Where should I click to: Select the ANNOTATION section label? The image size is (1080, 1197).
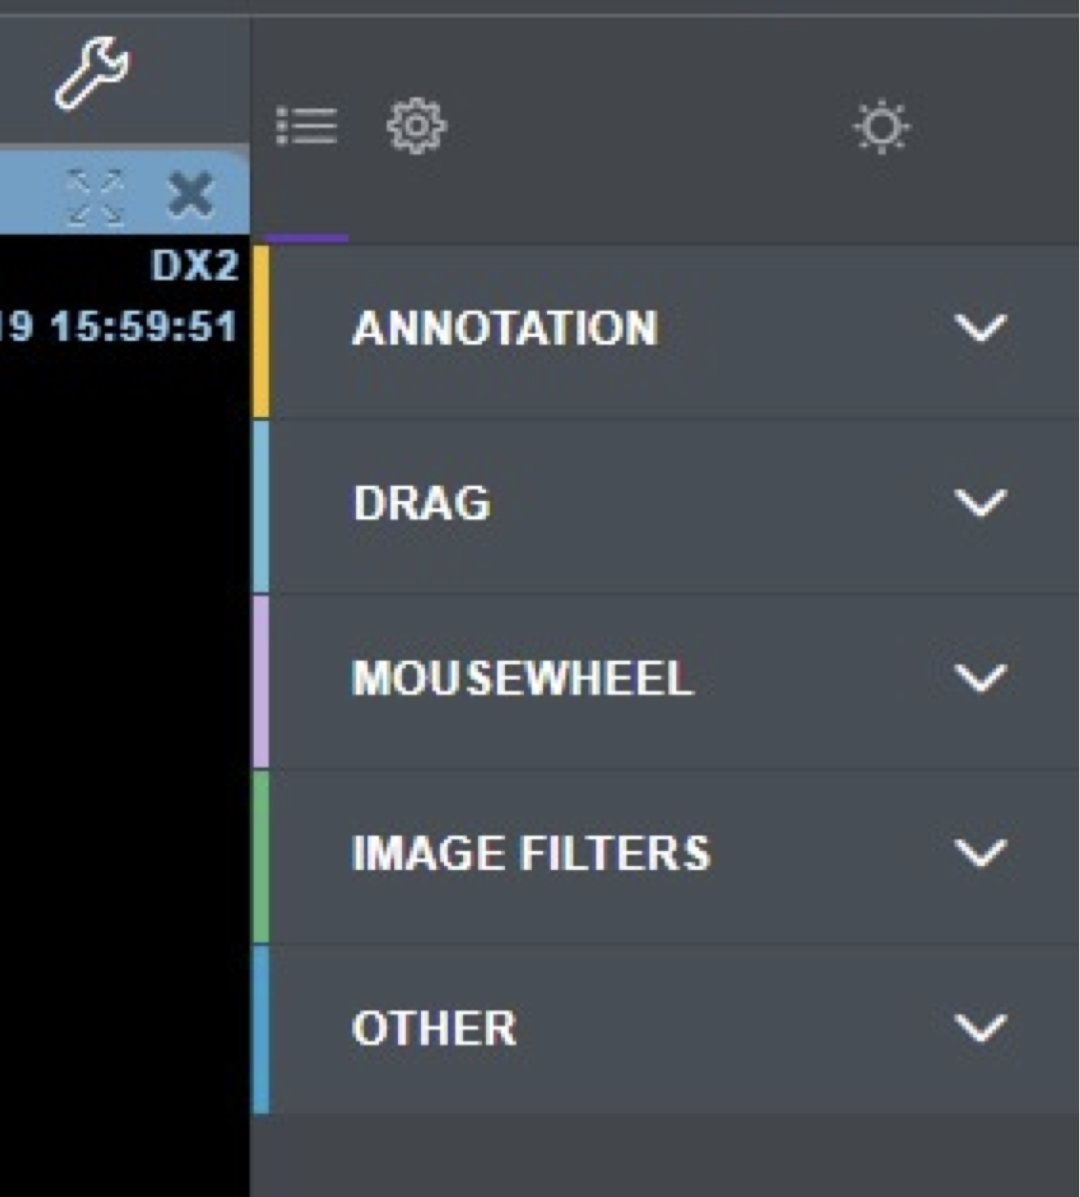505,328
